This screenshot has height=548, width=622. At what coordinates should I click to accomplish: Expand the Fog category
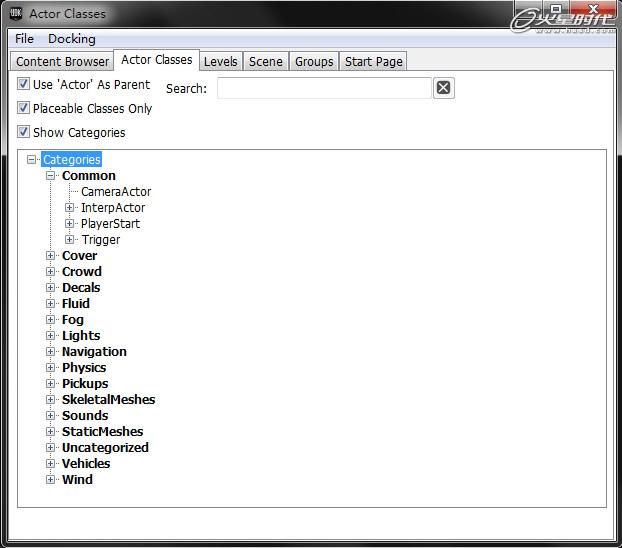click(50, 319)
